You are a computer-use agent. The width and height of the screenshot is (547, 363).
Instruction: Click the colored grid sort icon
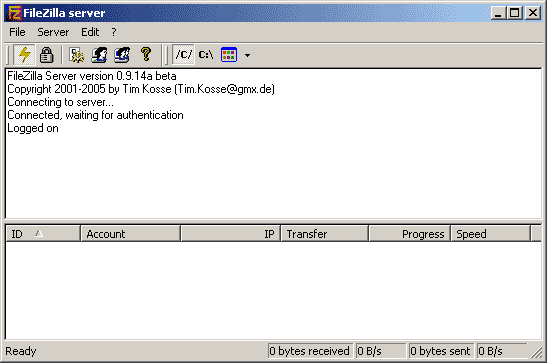point(229,55)
